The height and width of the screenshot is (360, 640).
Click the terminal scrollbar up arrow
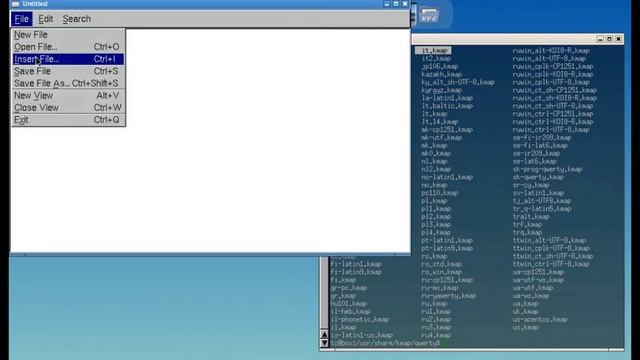(324, 334)
